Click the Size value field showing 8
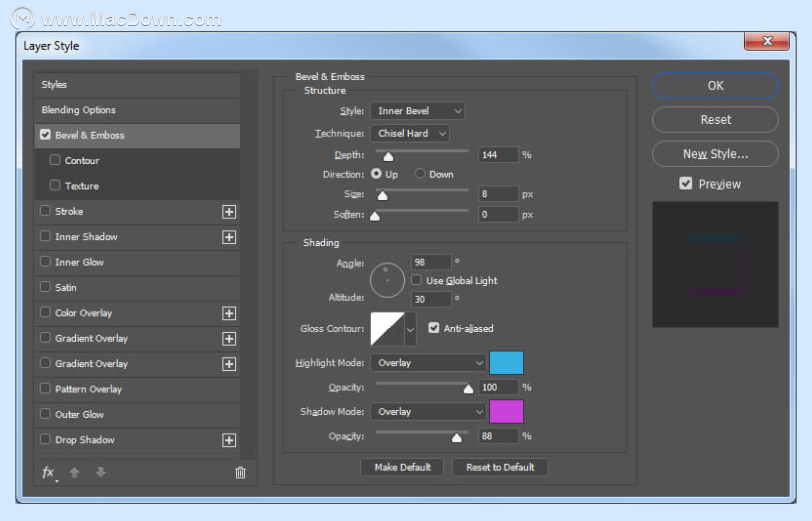The width and height of the screenshot is (812, 521). click(498, 194)
